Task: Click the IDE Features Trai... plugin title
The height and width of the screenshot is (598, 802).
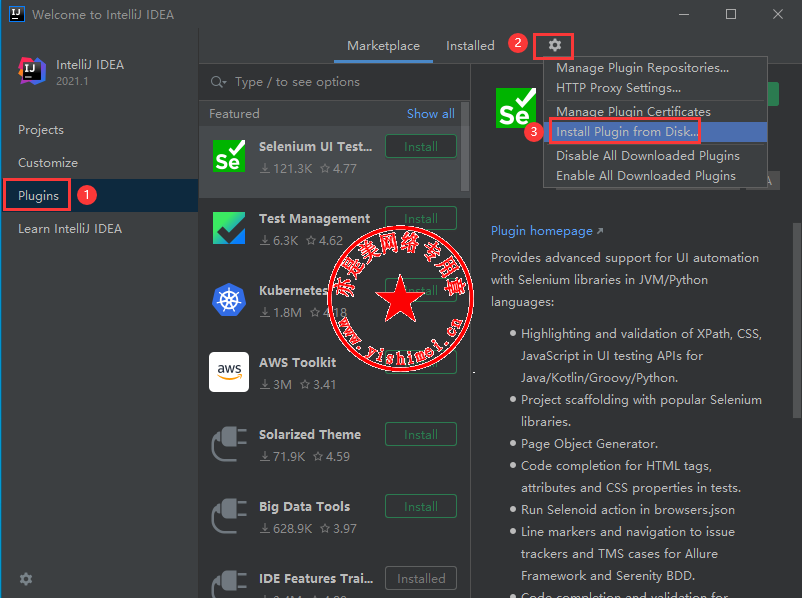Action: tap(316, 579)
